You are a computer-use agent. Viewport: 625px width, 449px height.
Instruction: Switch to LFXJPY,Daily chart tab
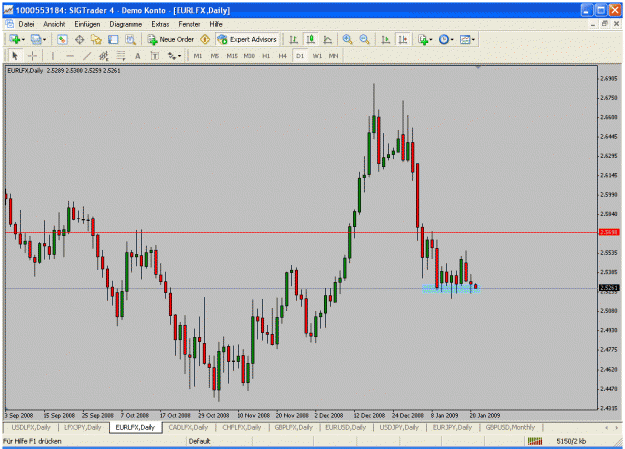click(x=83, y=427)
